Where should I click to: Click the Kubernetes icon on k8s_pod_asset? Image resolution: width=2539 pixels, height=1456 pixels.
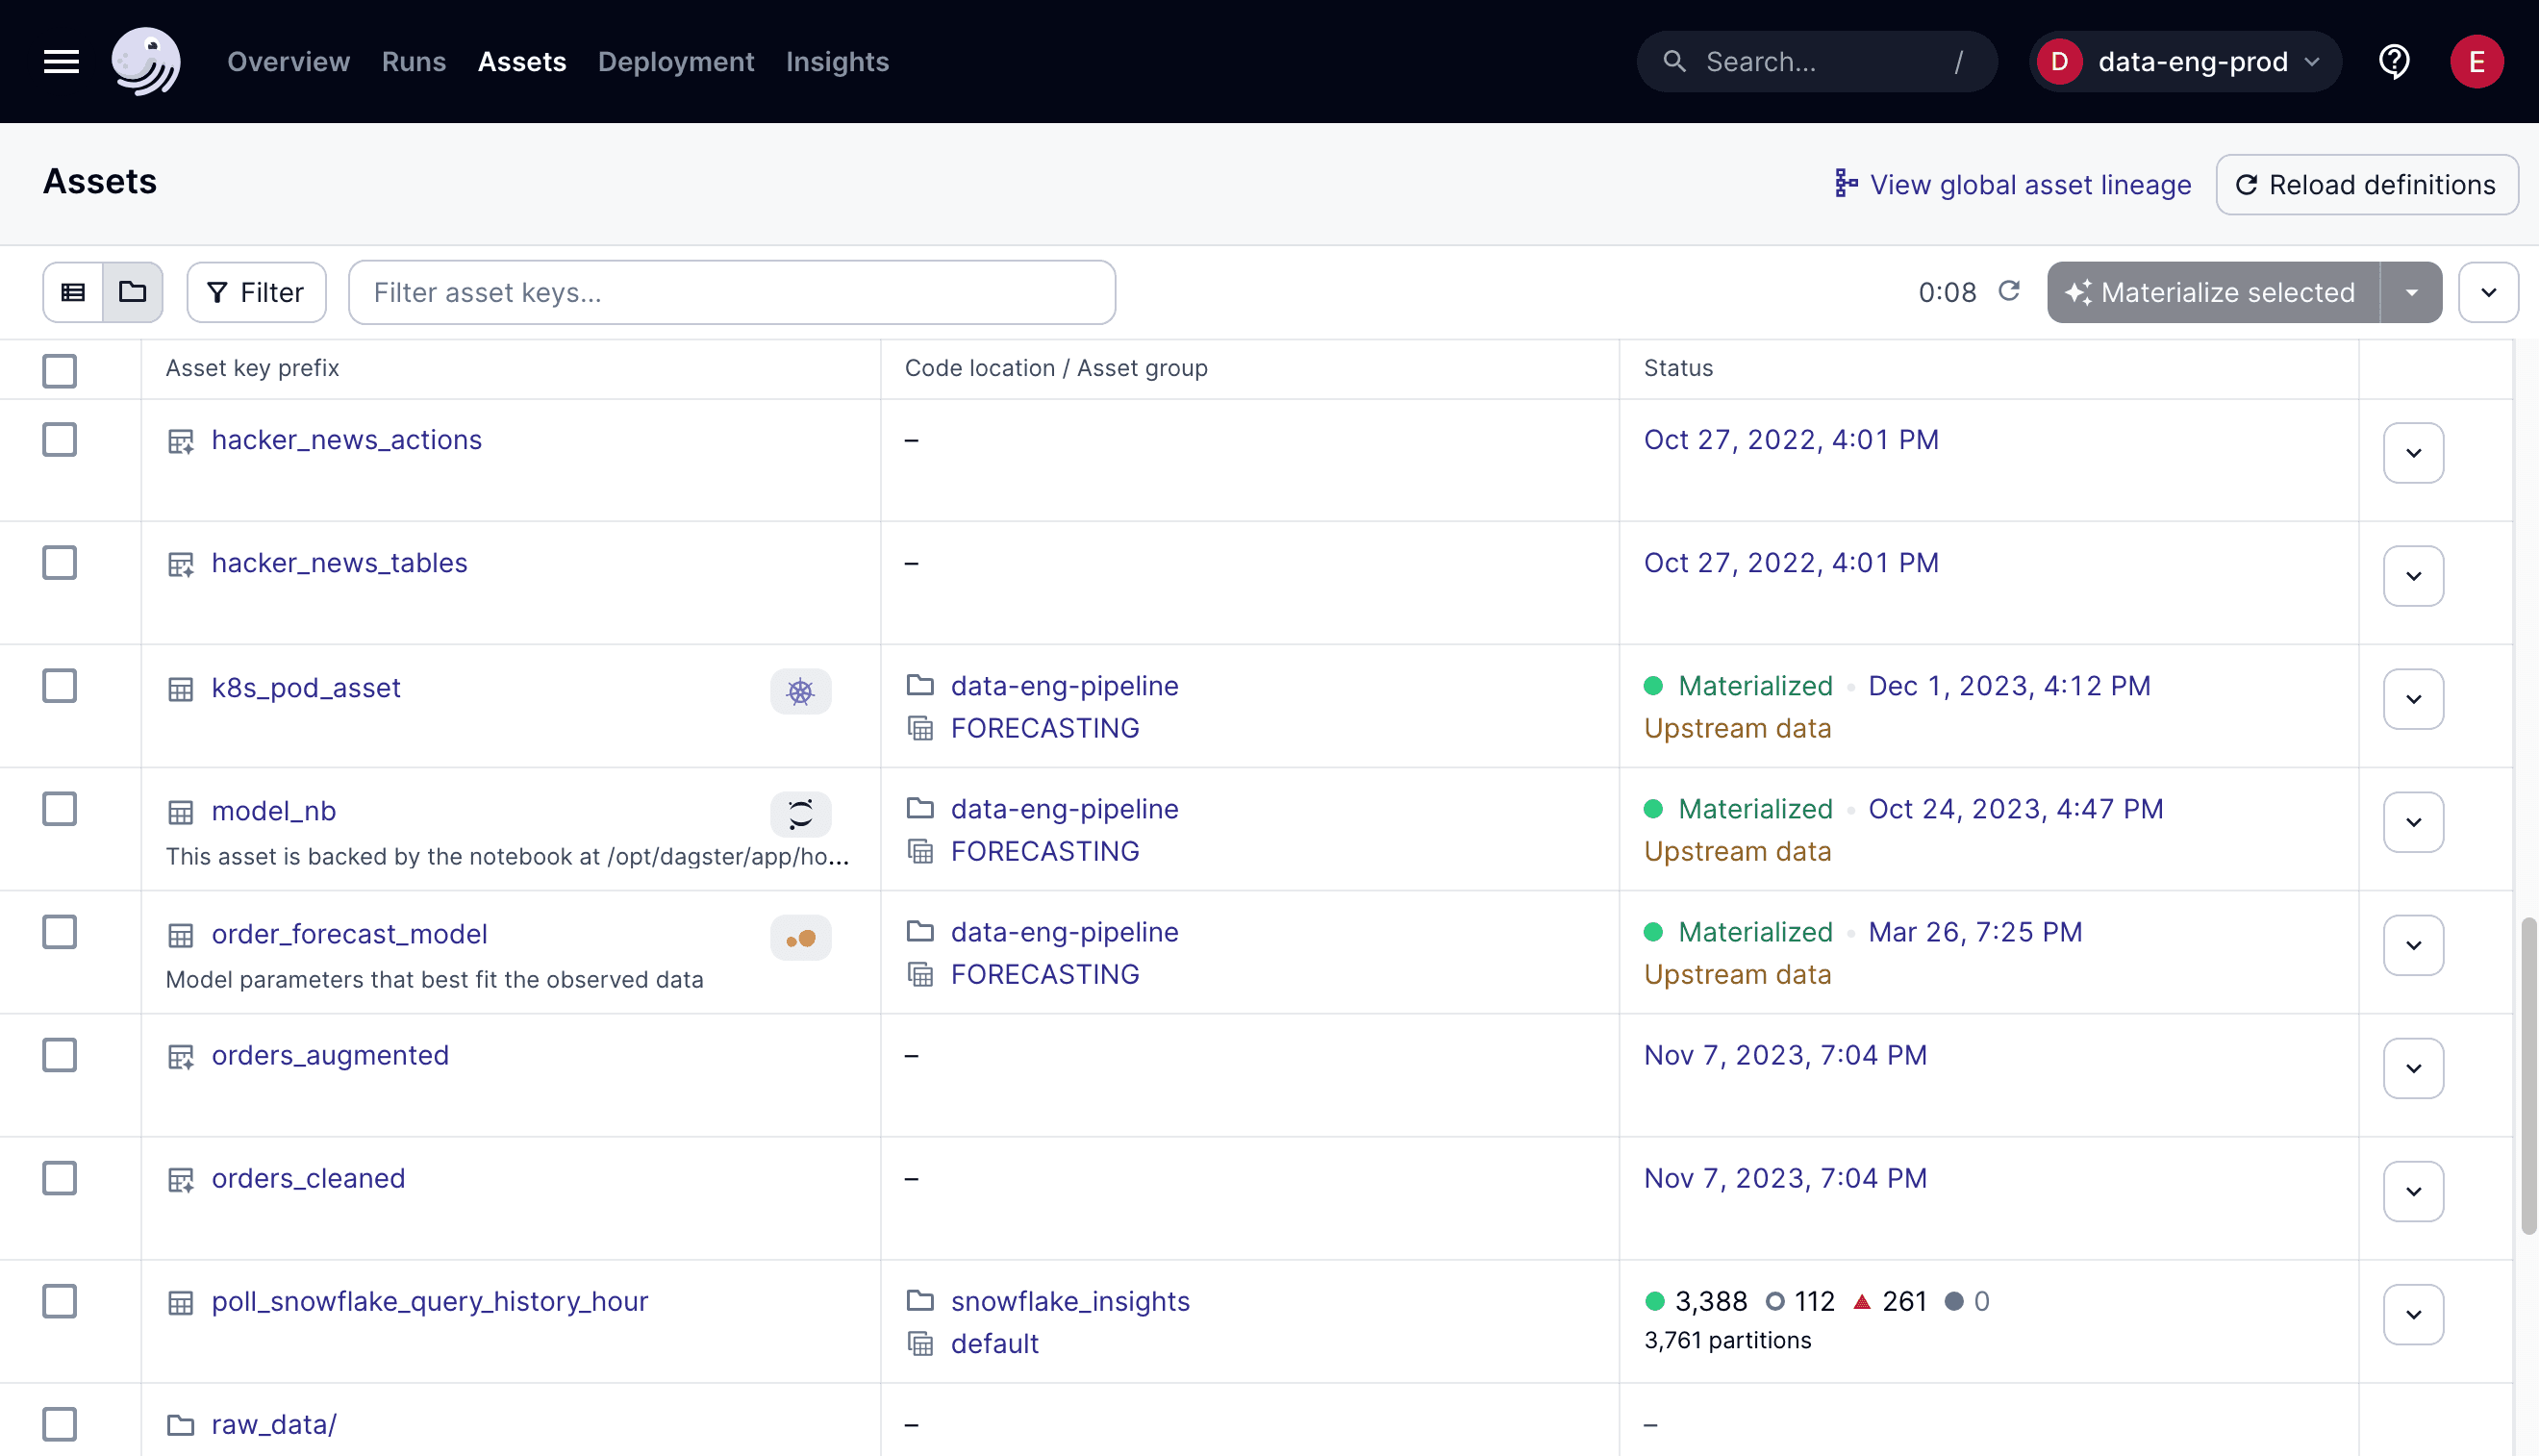[x=799, y=691]
